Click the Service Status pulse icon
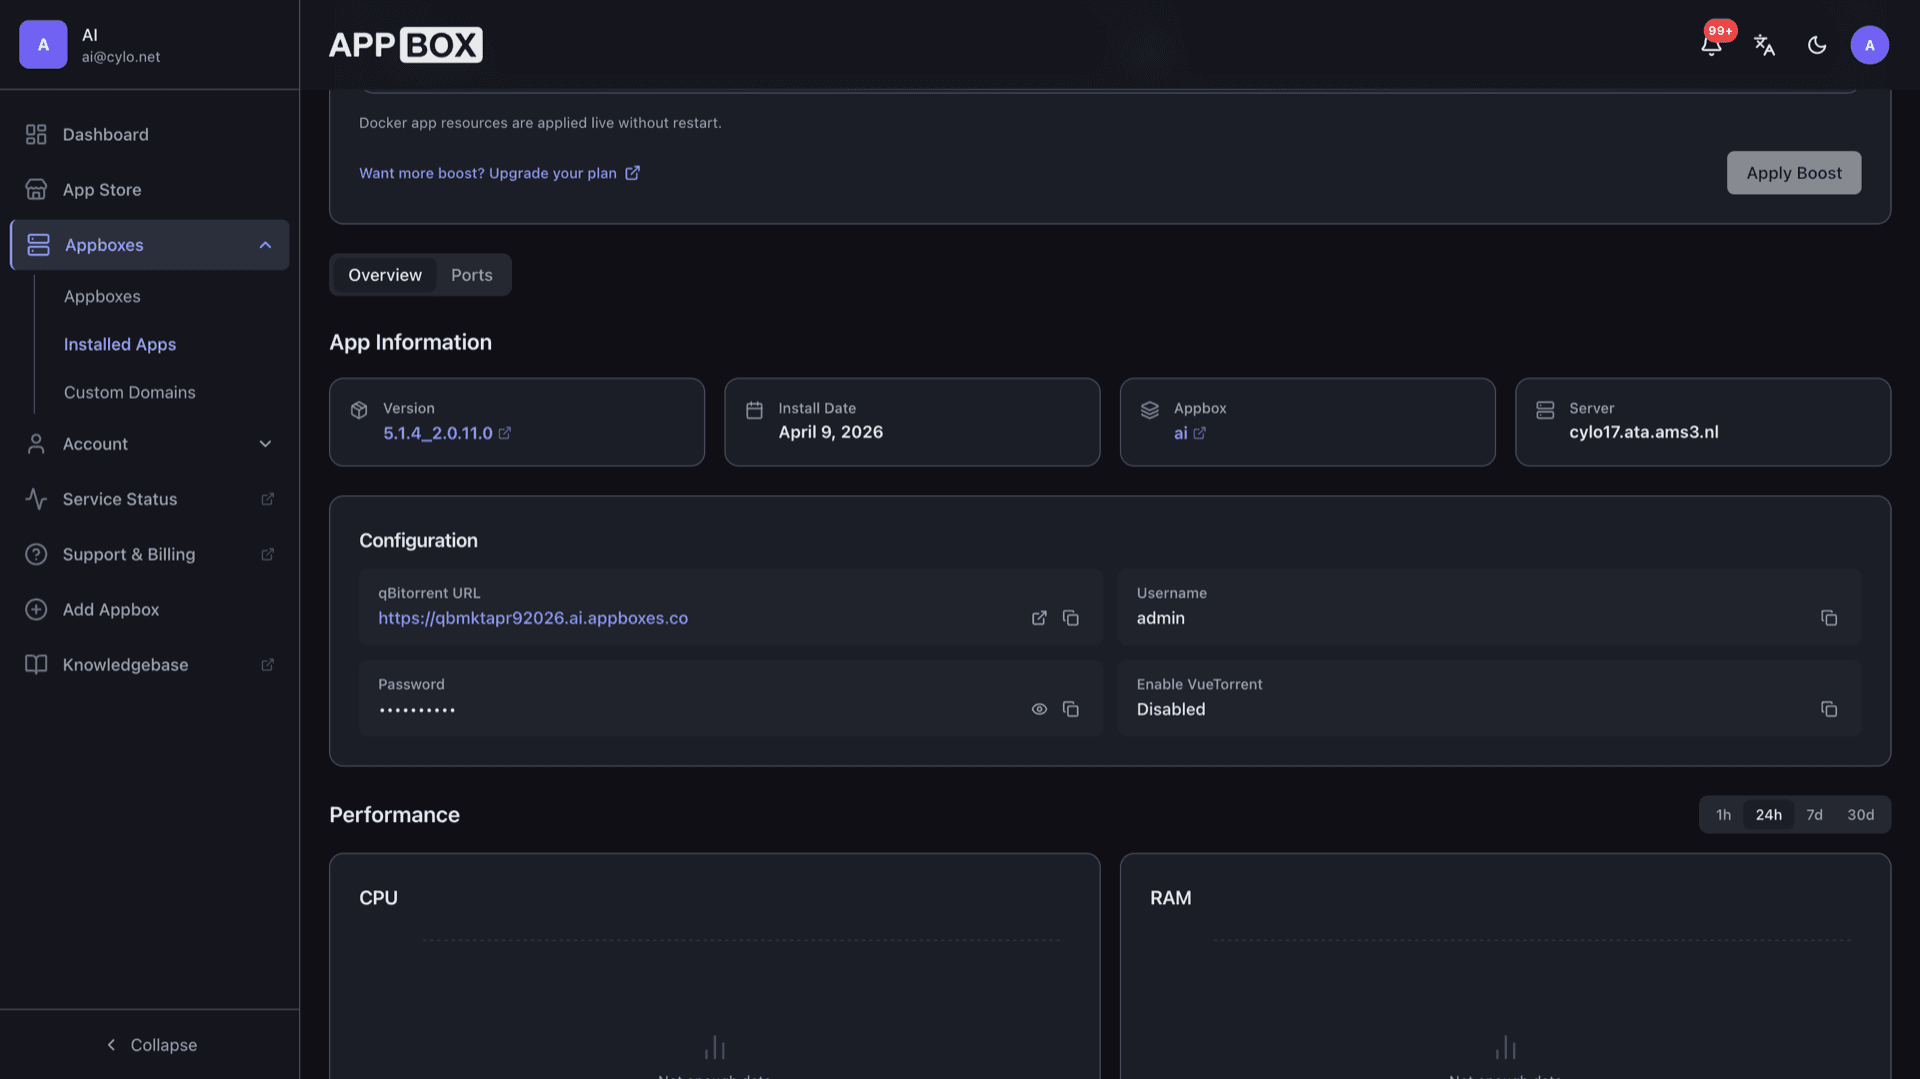 pyautogui.click(x=36, y=499)
